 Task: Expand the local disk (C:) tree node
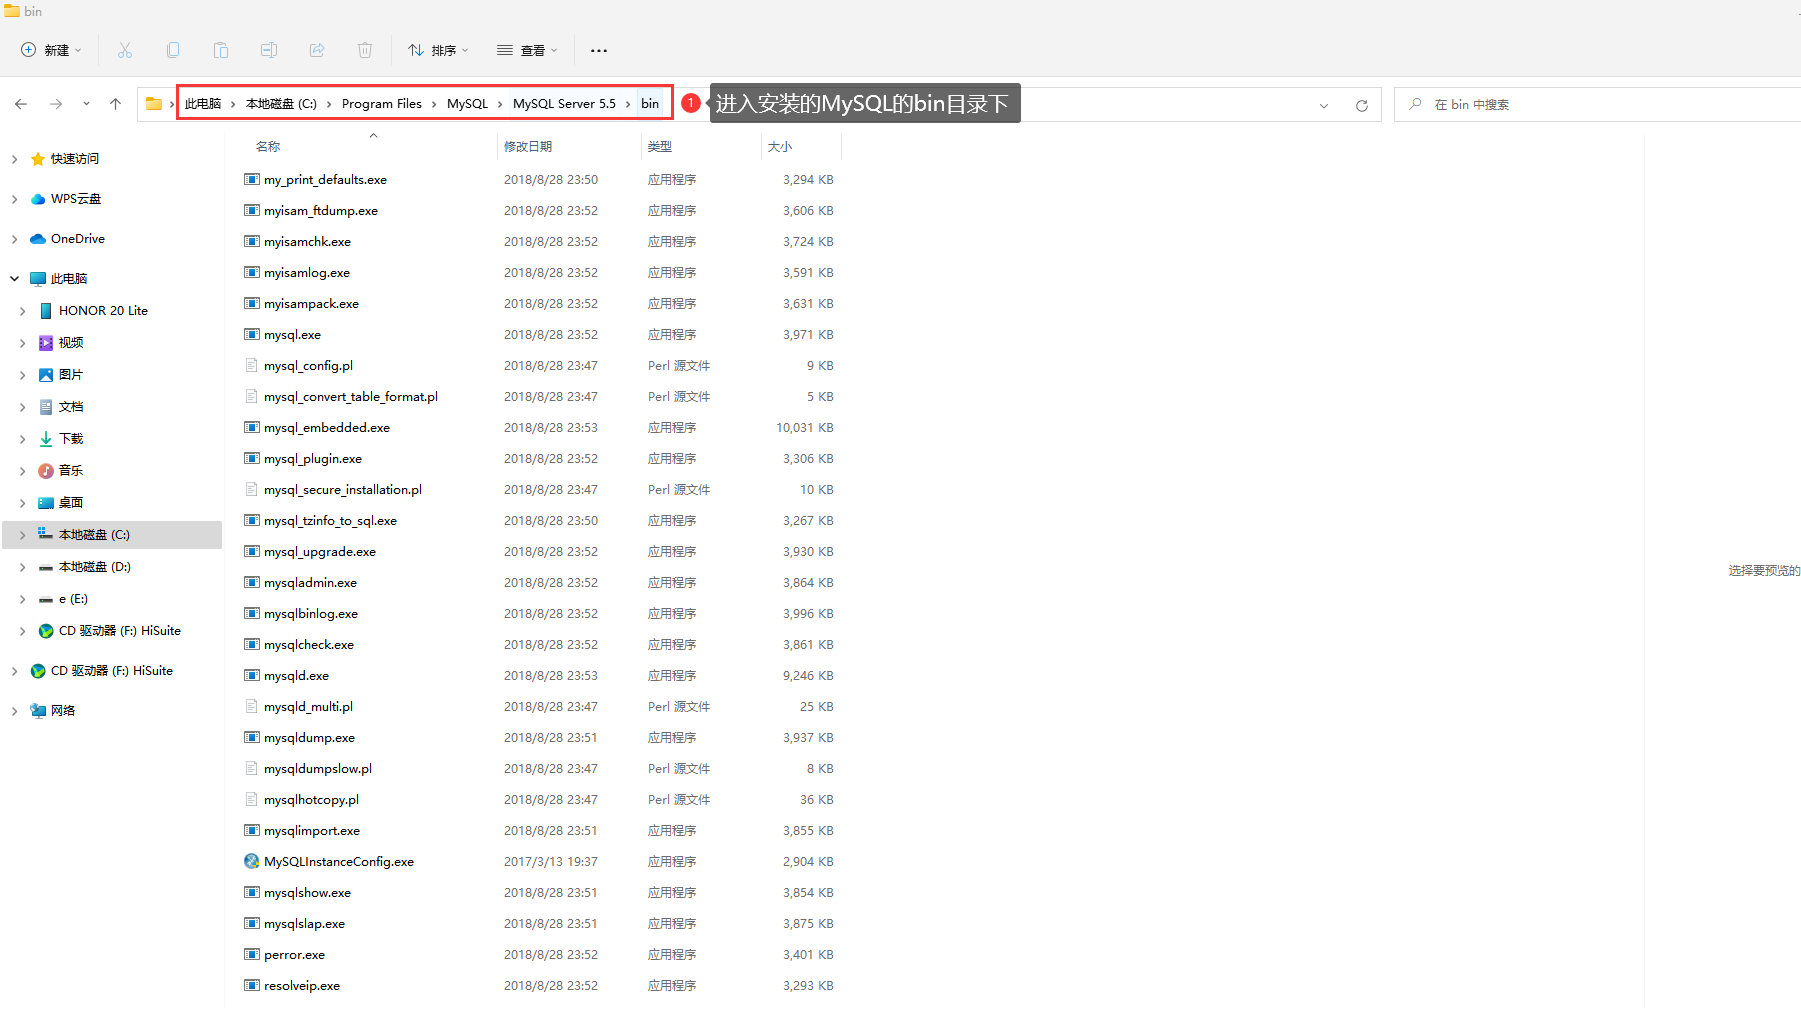(22, 535)
